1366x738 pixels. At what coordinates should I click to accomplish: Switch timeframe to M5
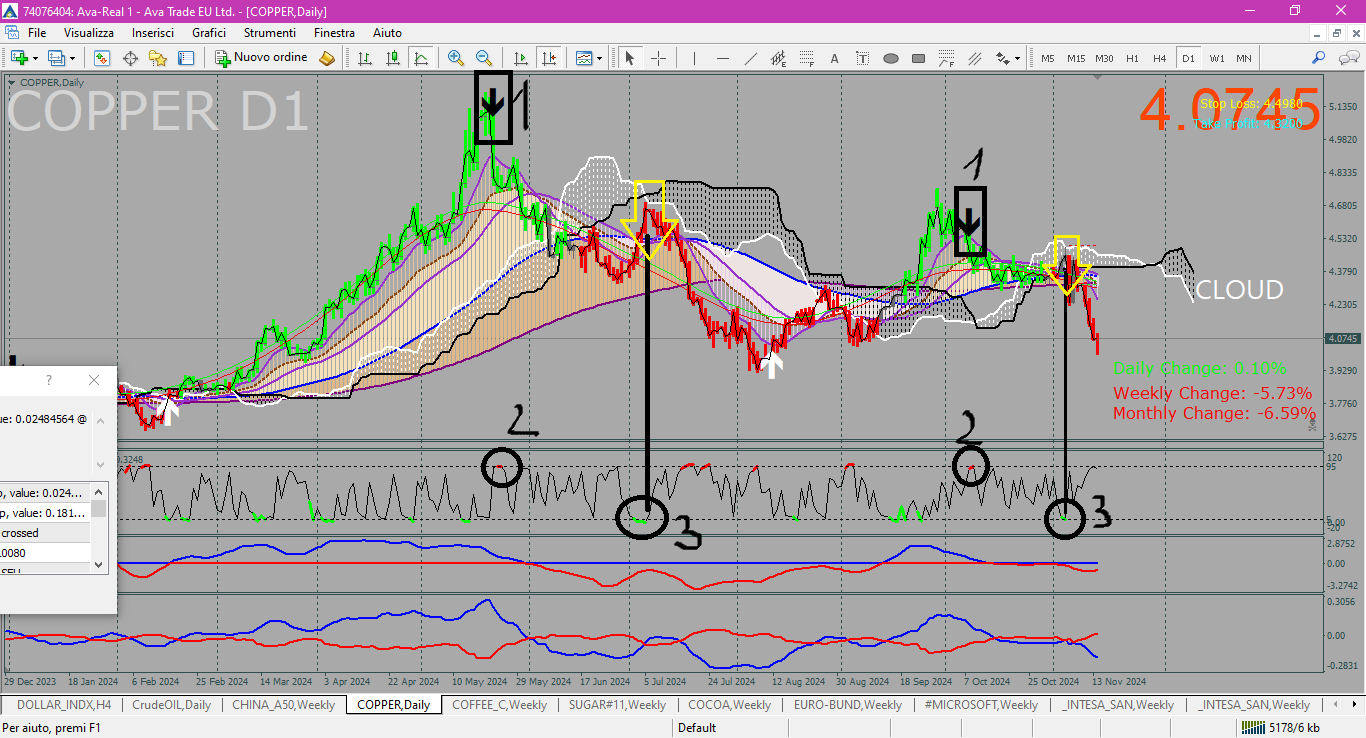1047,58
